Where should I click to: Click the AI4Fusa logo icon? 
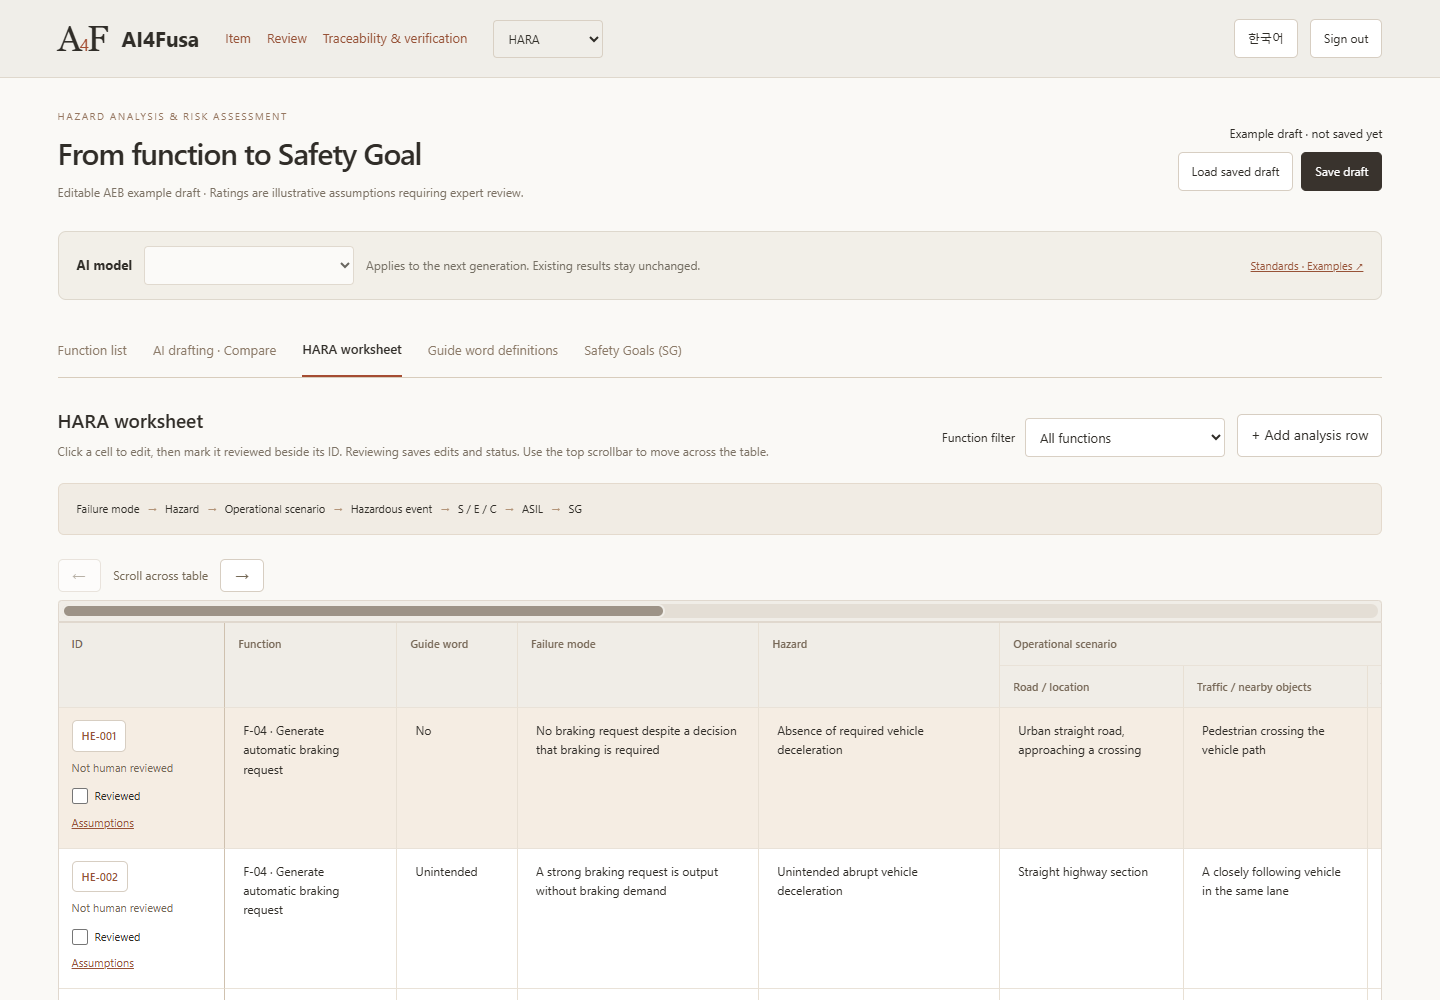click(x=83, y=39)
